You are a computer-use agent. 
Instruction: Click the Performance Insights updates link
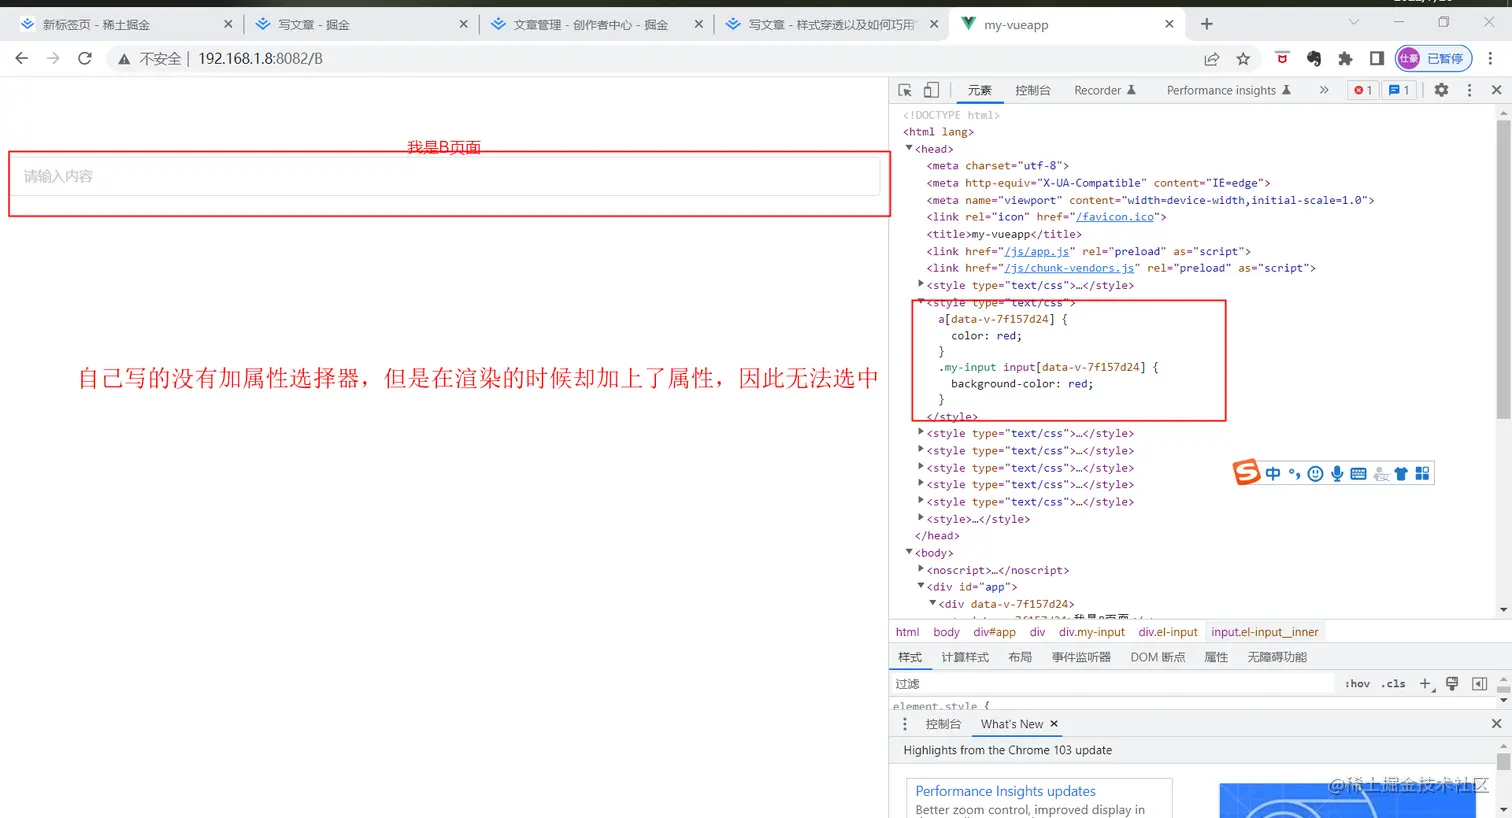click(x=1006, y=791)
